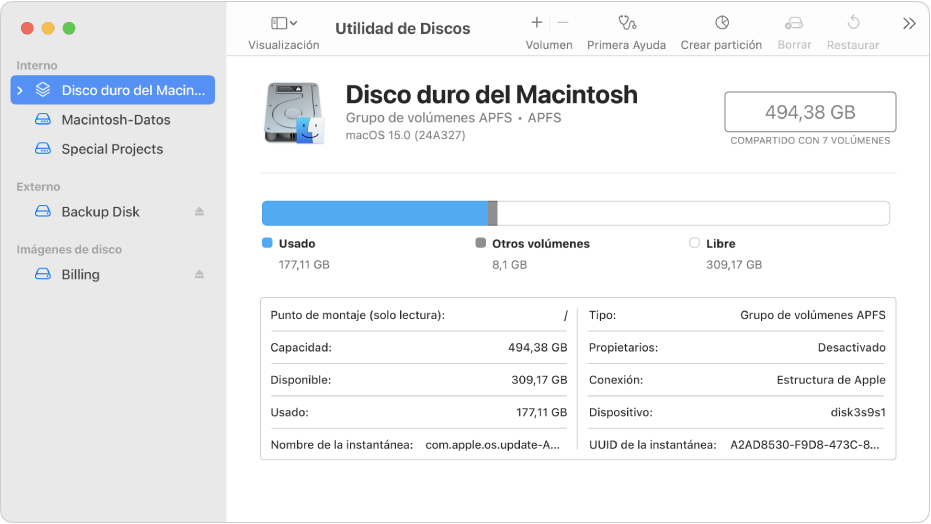Click the blue Usado legend swatch
This screenshot has width=931, height=524.
click(267, 243)
